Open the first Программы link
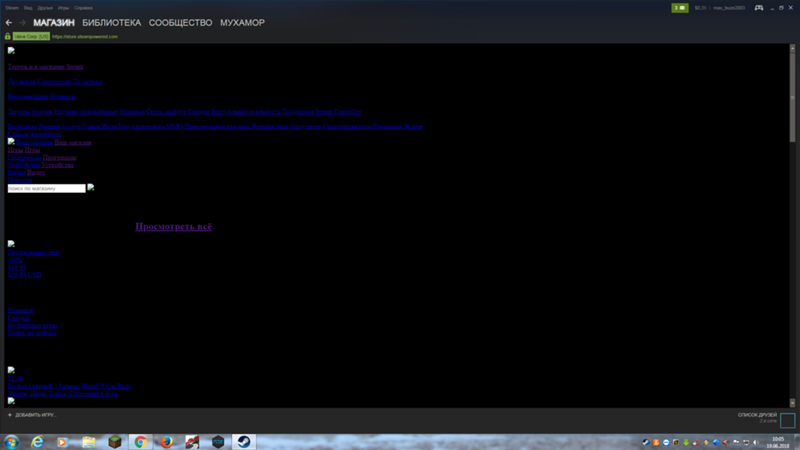 point(24,158)
